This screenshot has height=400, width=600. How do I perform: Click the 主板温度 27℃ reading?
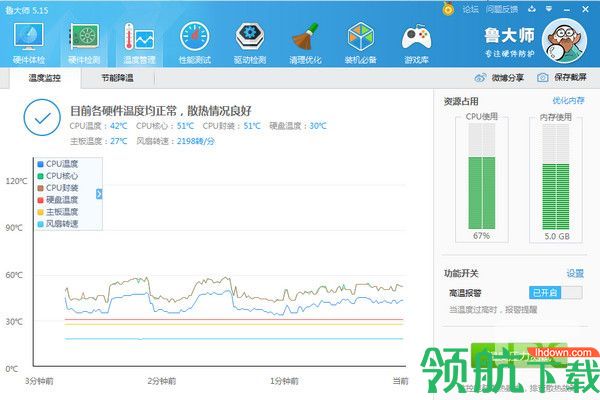click(98, 141)
